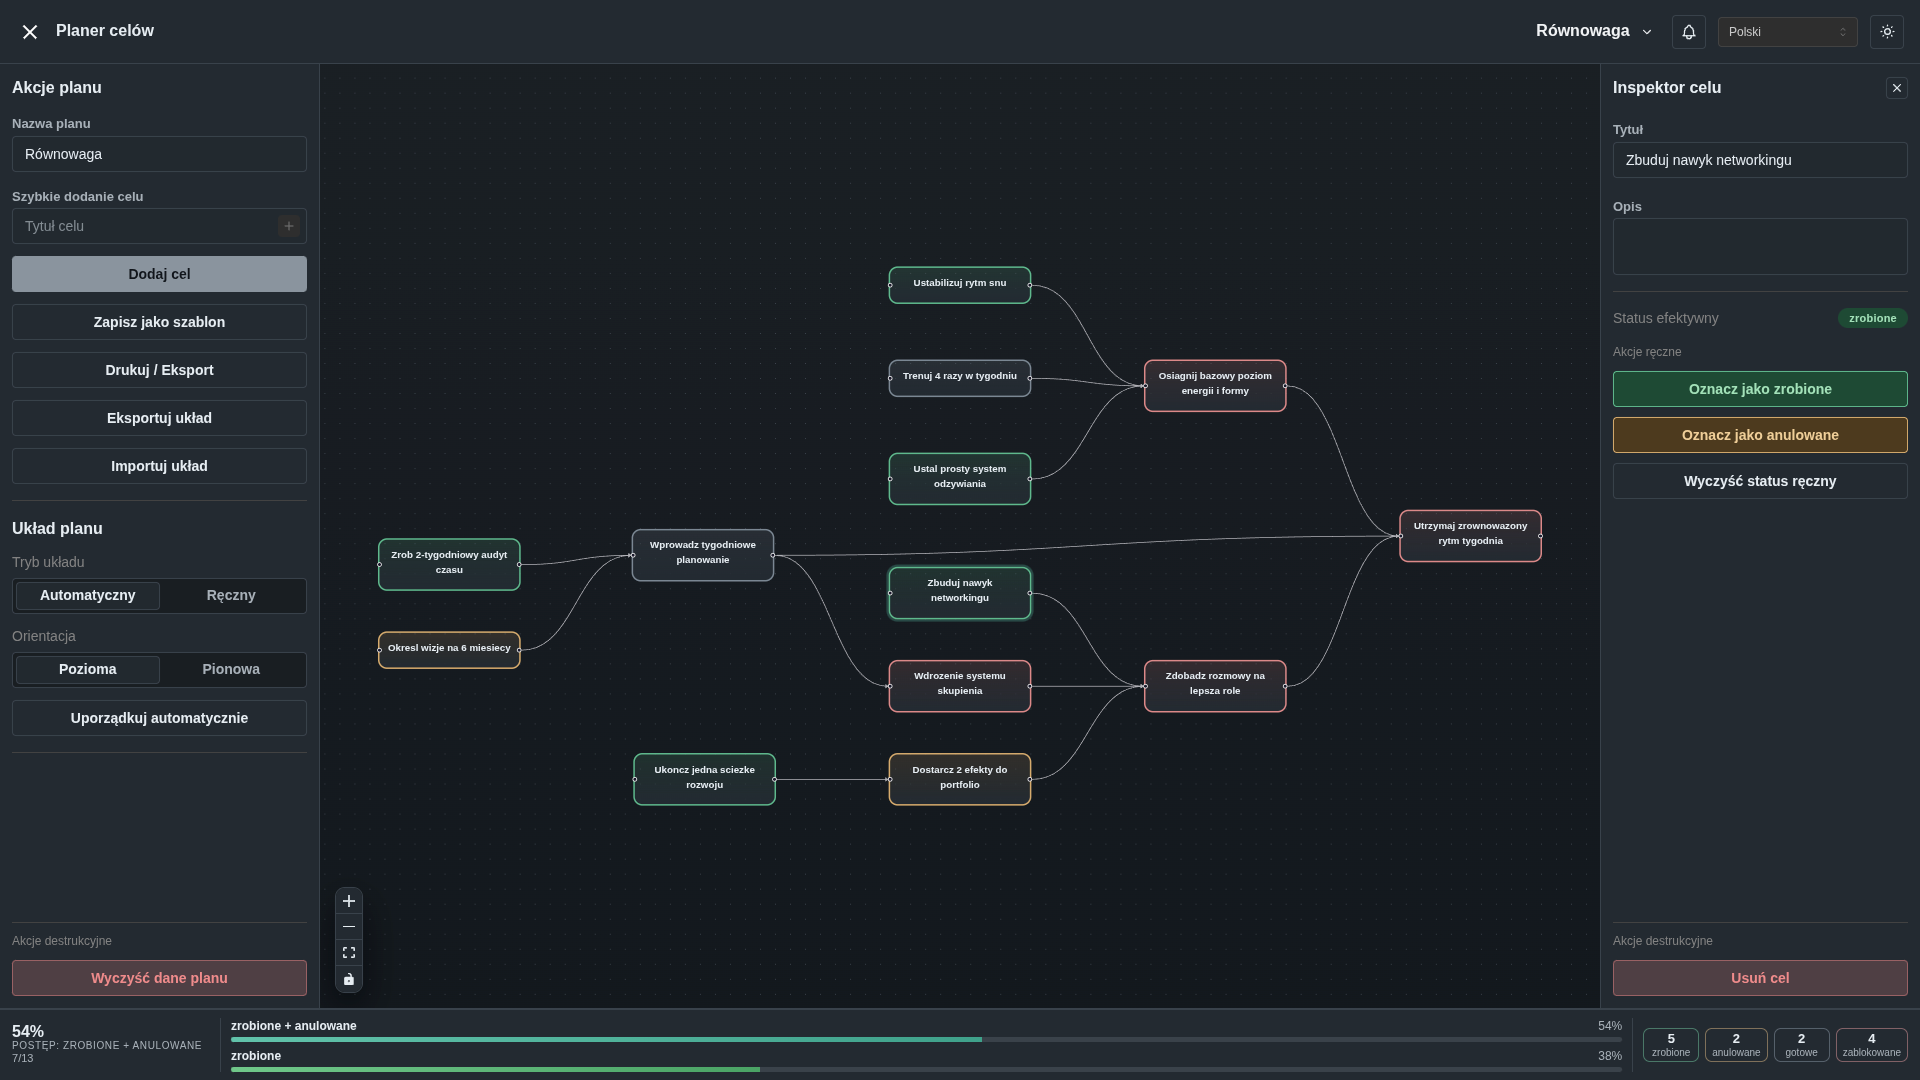The image size is (1920, 1080).
Task: Fit the diagram to view
Action: (348, 952)
